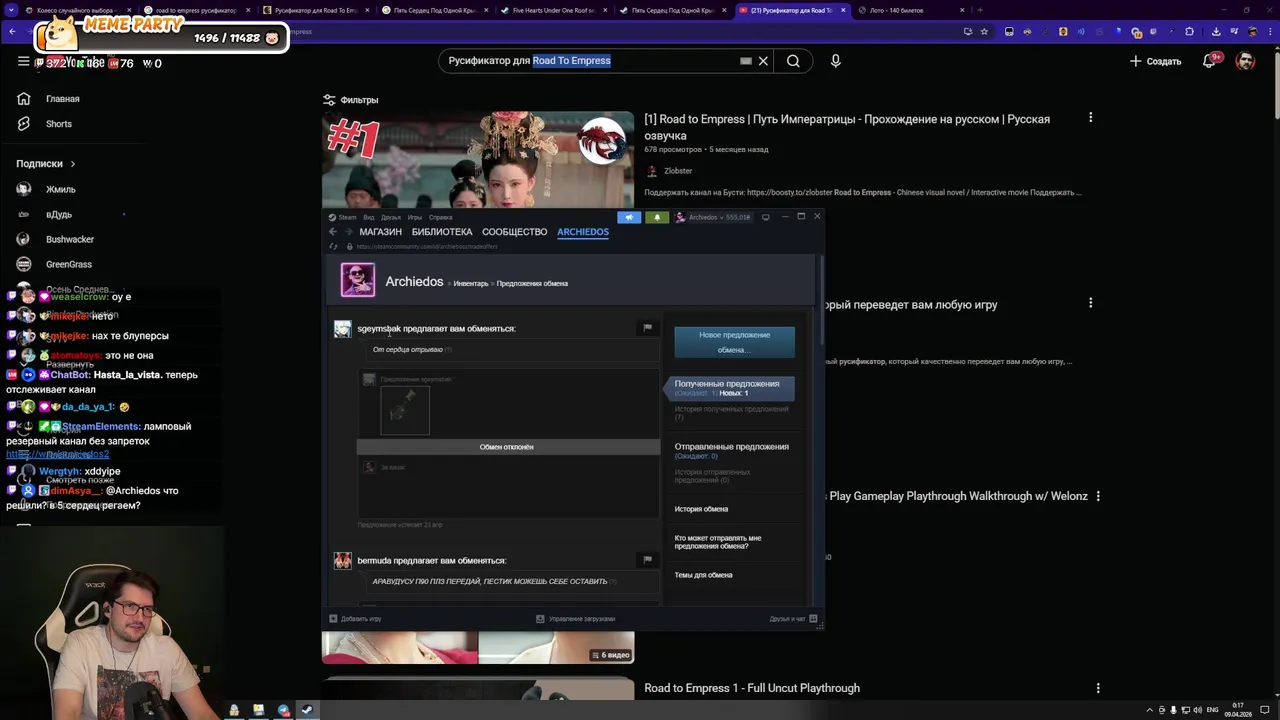Click Новое предложение обмена button
Screen dimensions: 1280x720
pyautogui.click(x=734, y=342)
